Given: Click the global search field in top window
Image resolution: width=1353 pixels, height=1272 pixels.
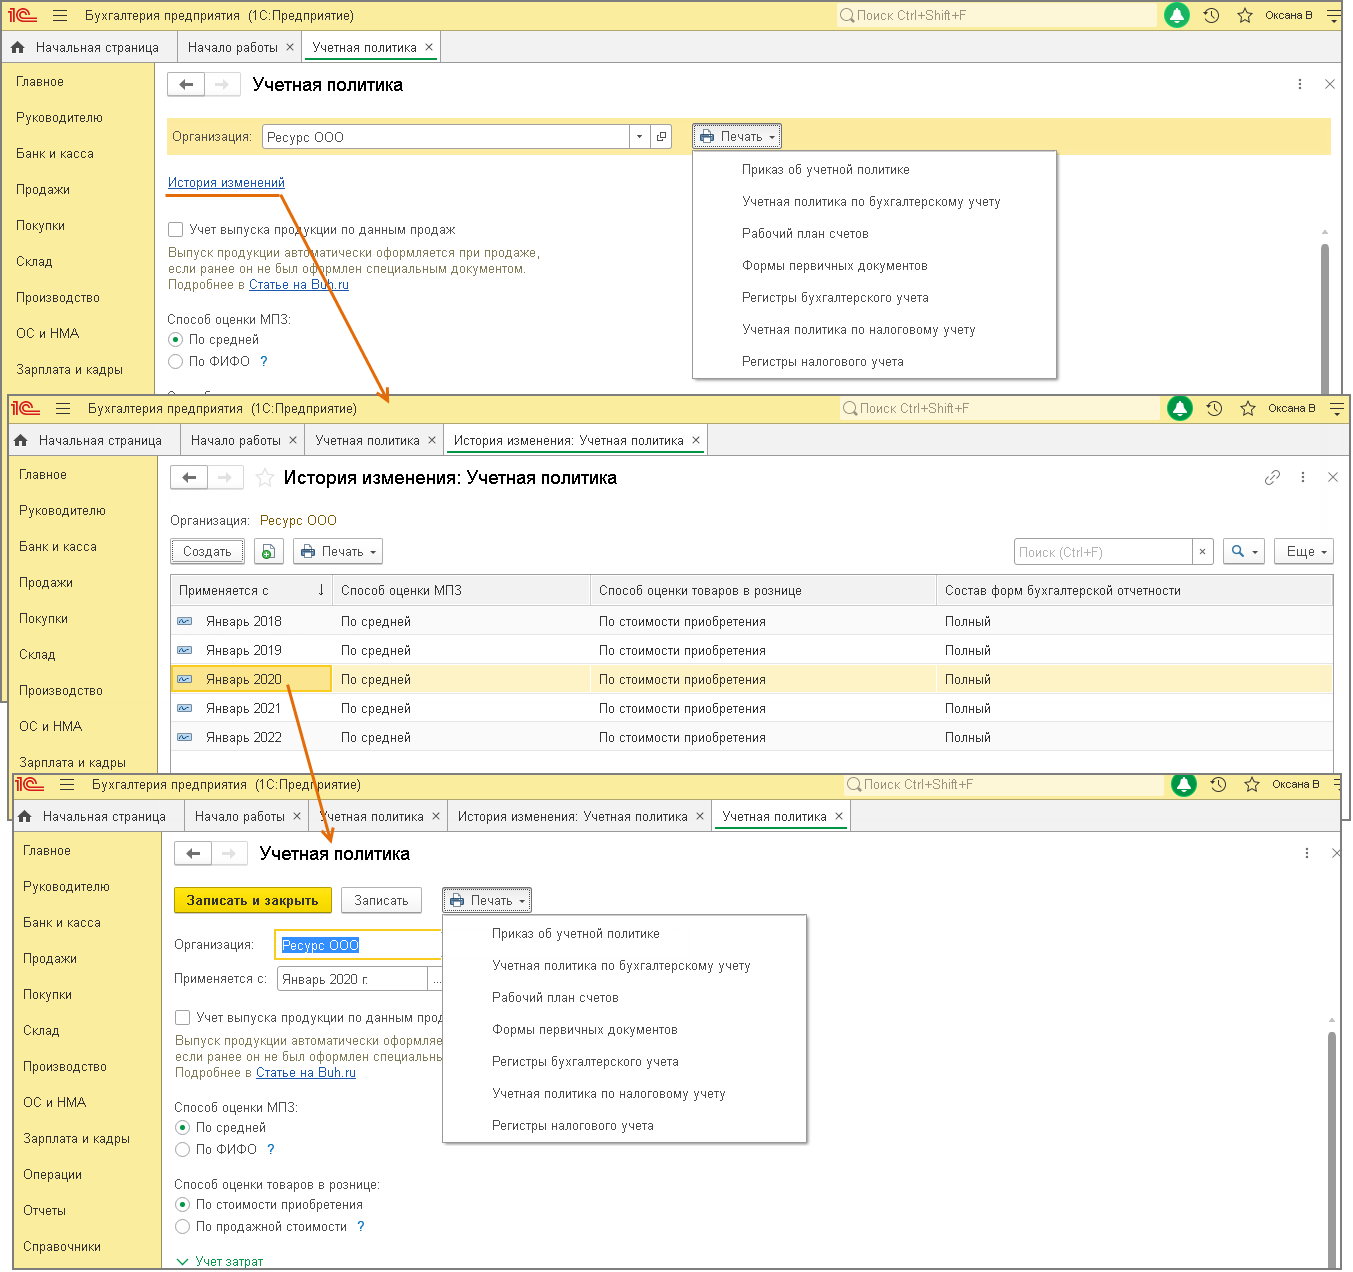Looking at the screenshot, I should click(996, 16).
